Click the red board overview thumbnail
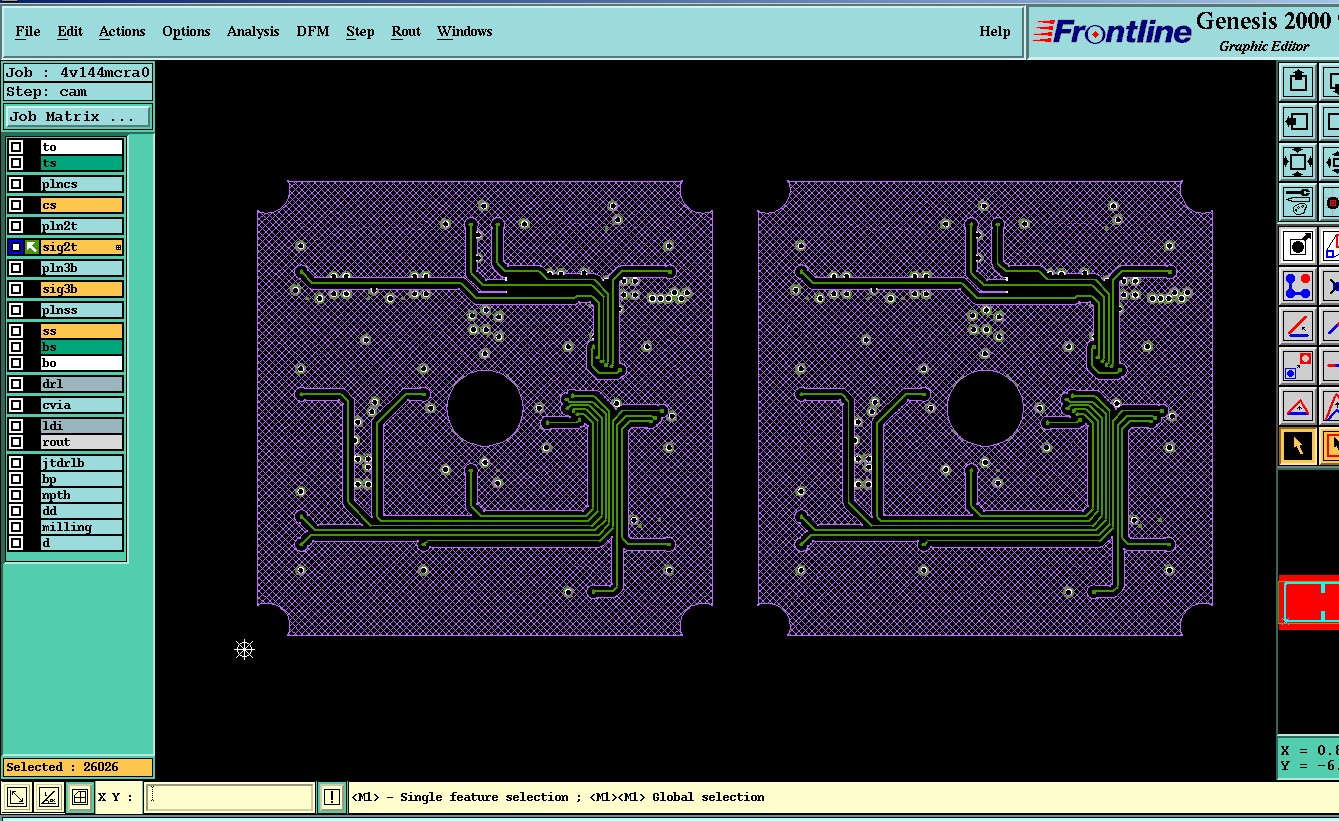The image size is (1339, 821). [1309, 602]
